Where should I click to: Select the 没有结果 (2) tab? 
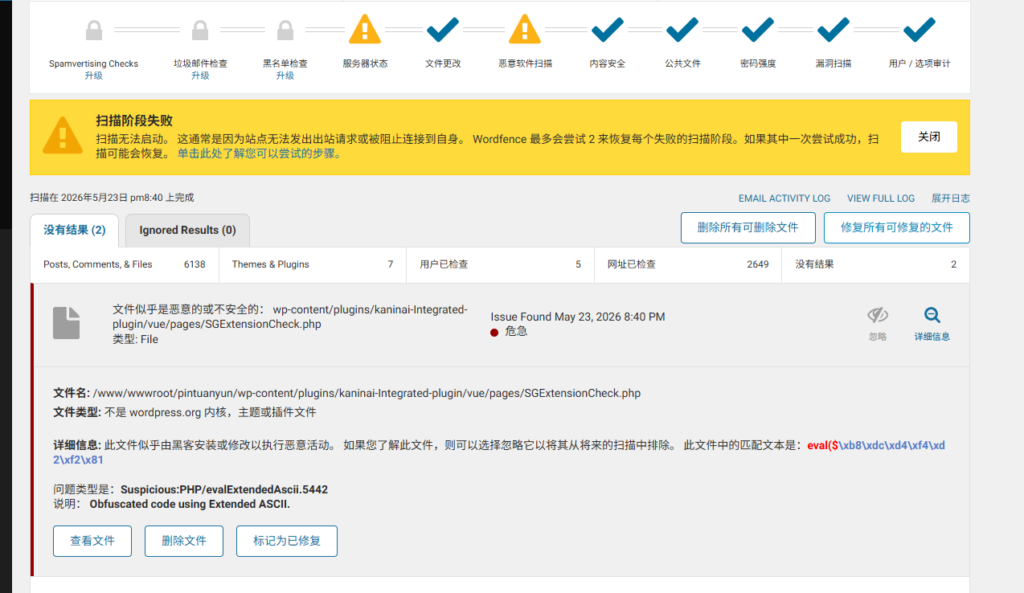(x=74, y=231)
